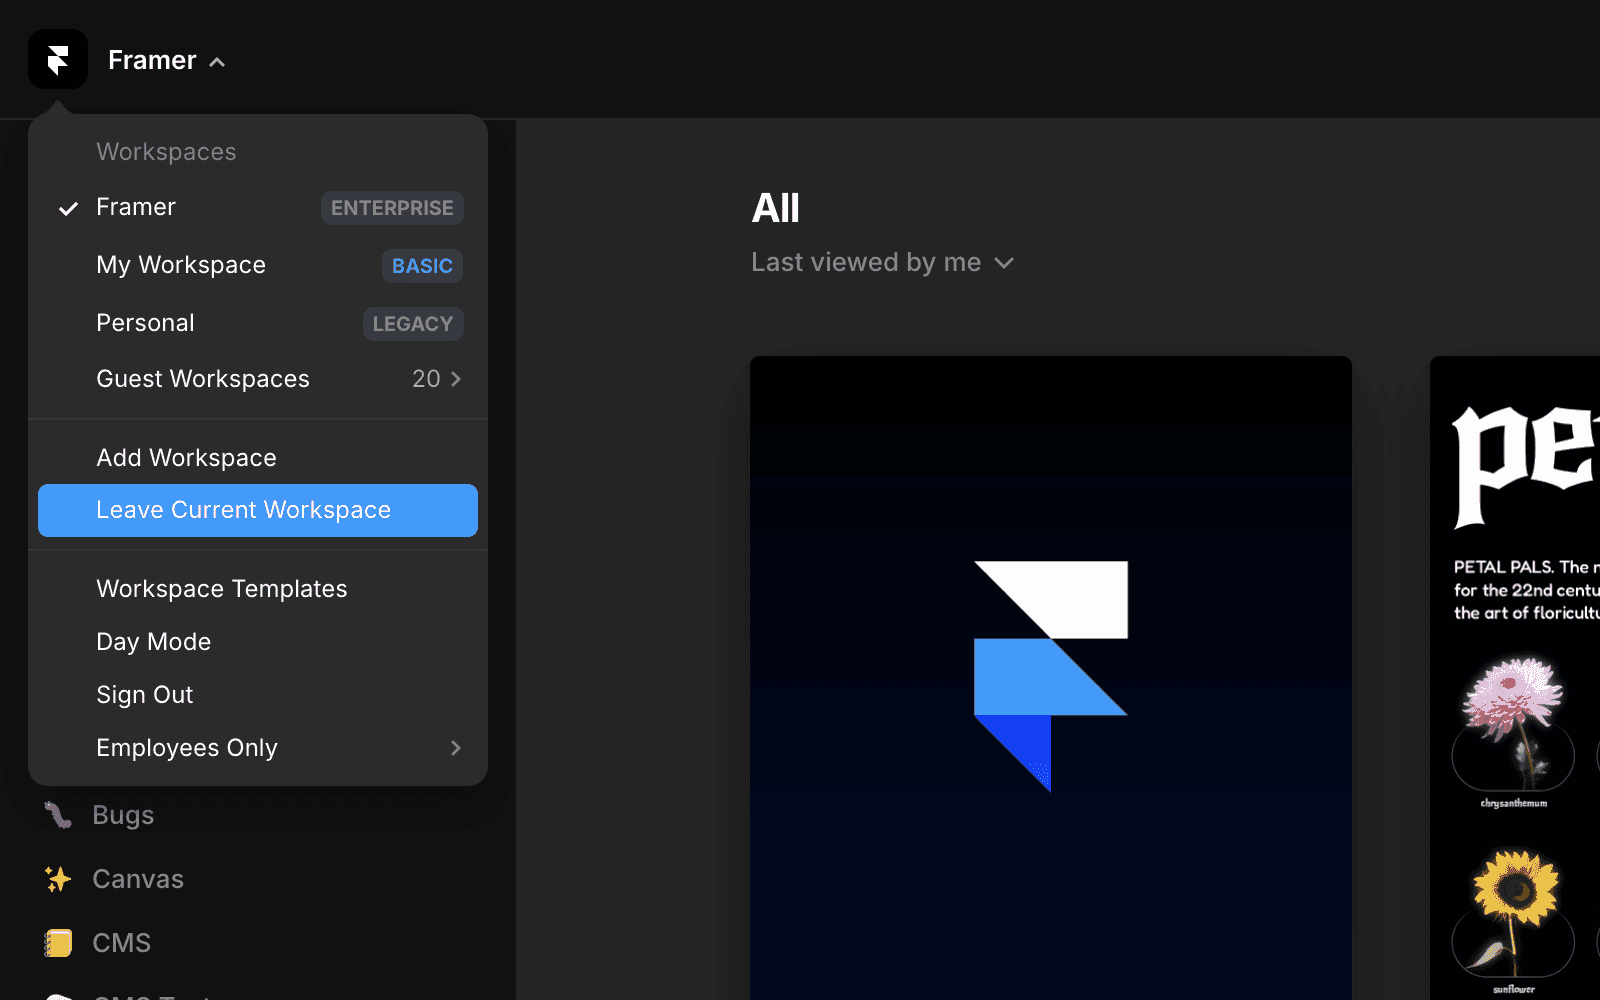The image size is (1600, 1000).
Task: Click the Framer logo in the top-left corner
Action: [x=57, y=59]
